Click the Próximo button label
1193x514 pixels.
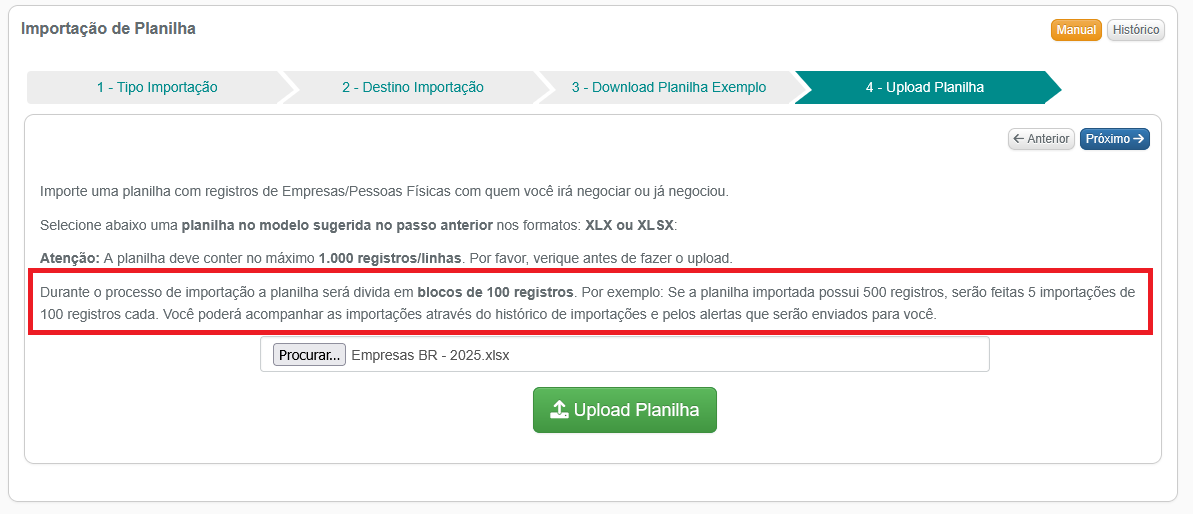(1109, 139)
